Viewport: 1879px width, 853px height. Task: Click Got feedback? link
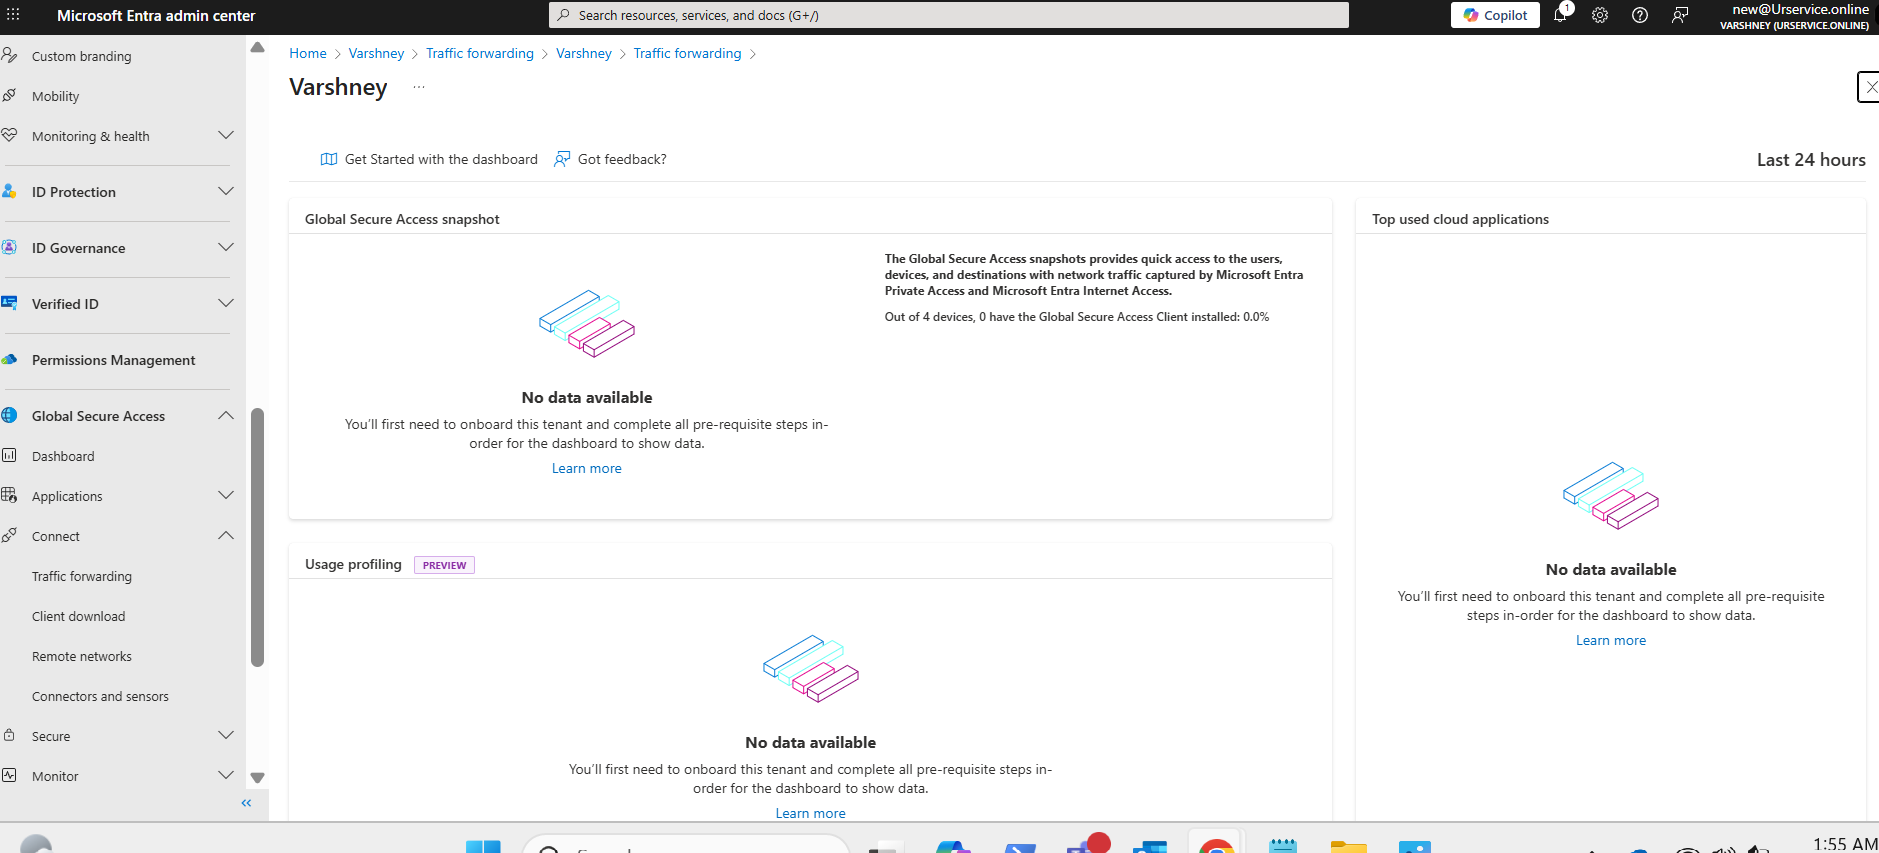(x=622, y=159)
